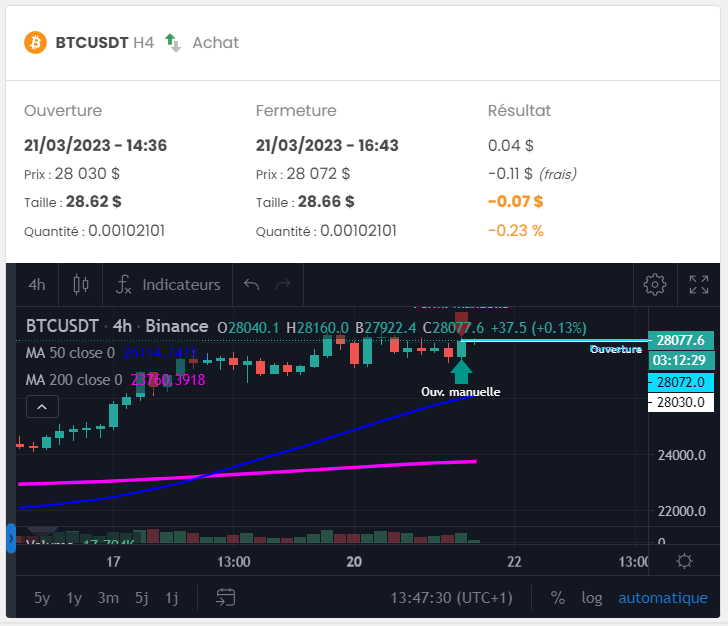
Task: Open timezone menu 13:47:30 (UTC+1)
Action: tap(451, 598)
